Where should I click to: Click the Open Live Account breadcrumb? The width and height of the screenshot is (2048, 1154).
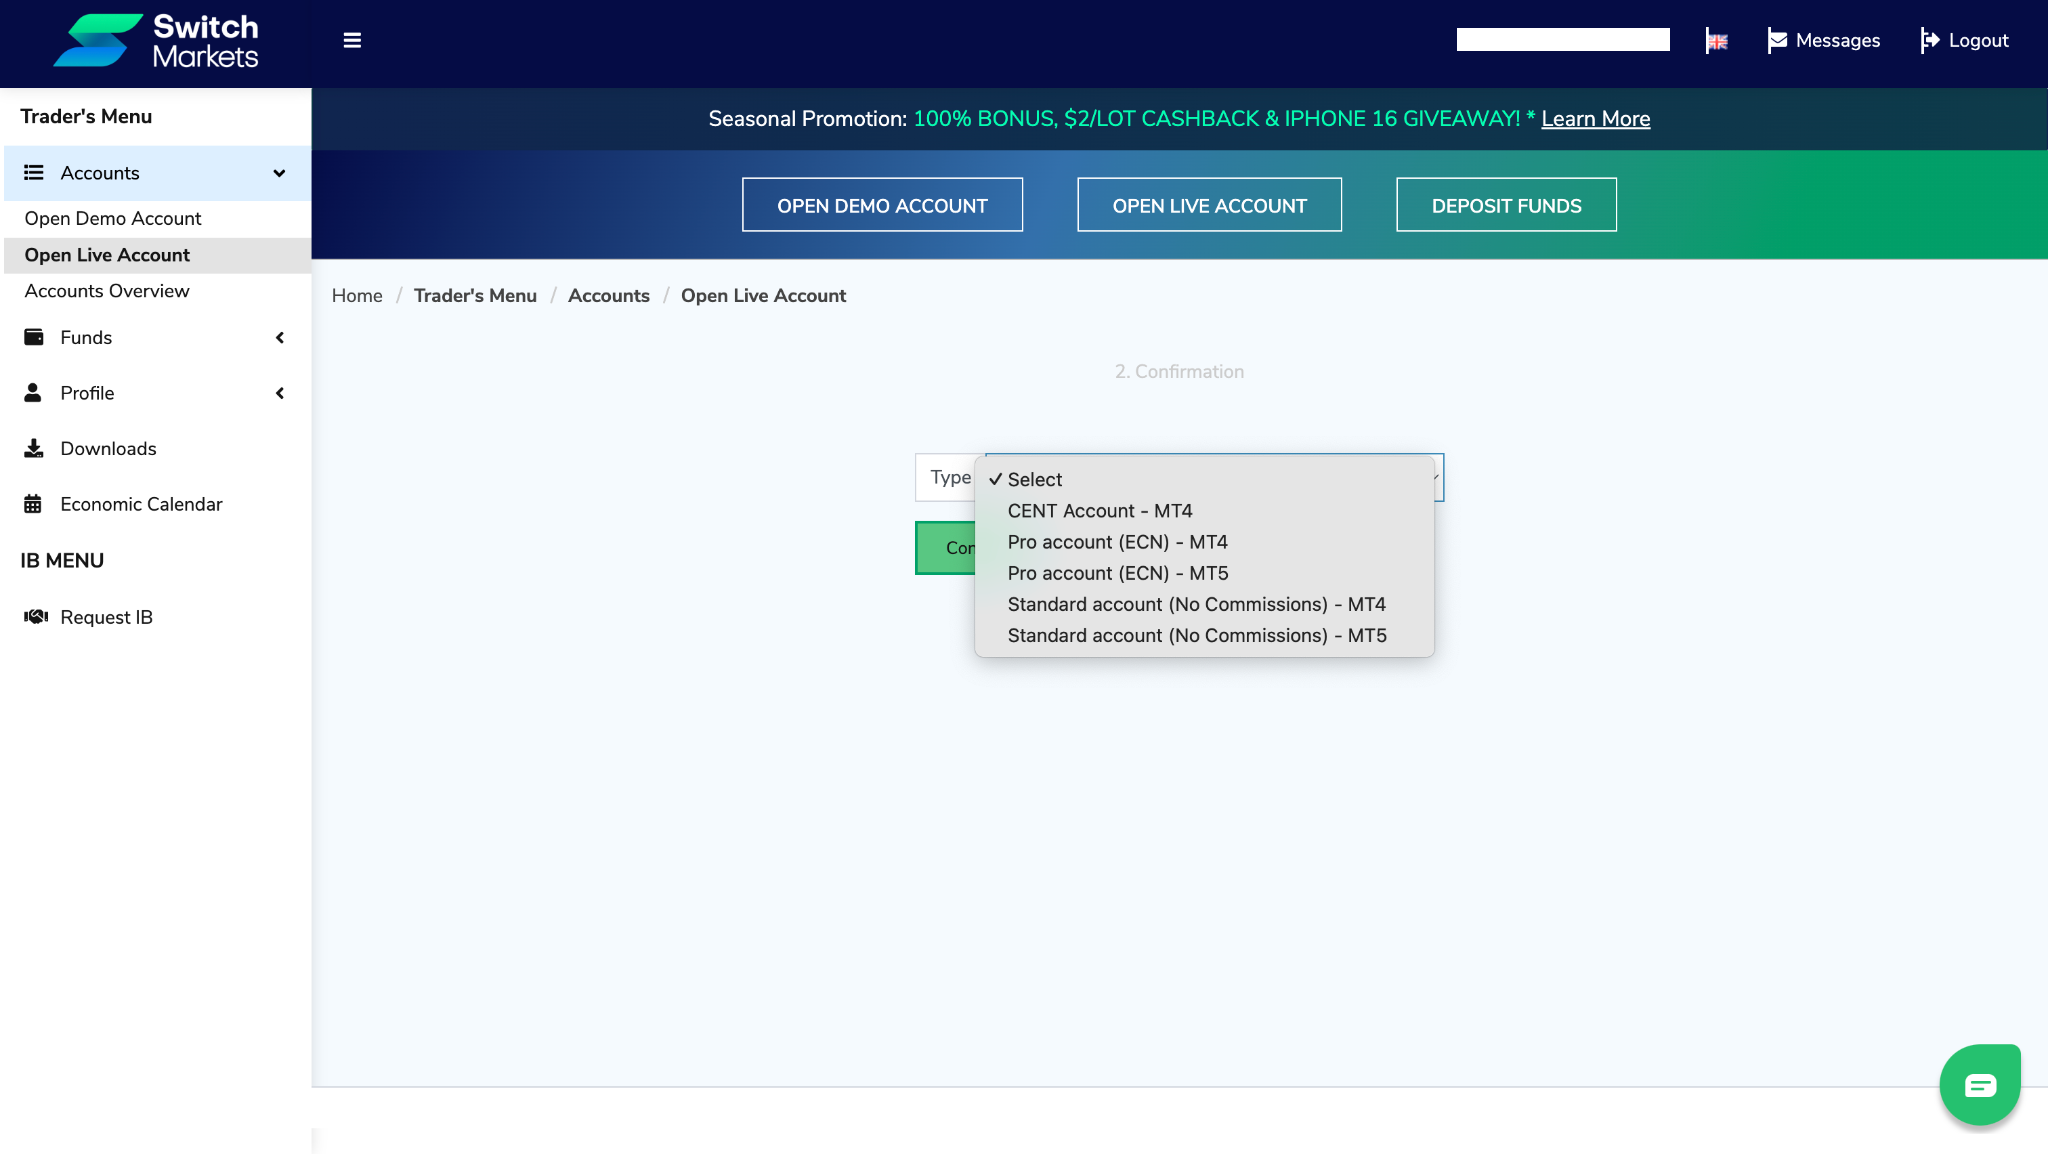pyautogui.click(x=763, y=296)
